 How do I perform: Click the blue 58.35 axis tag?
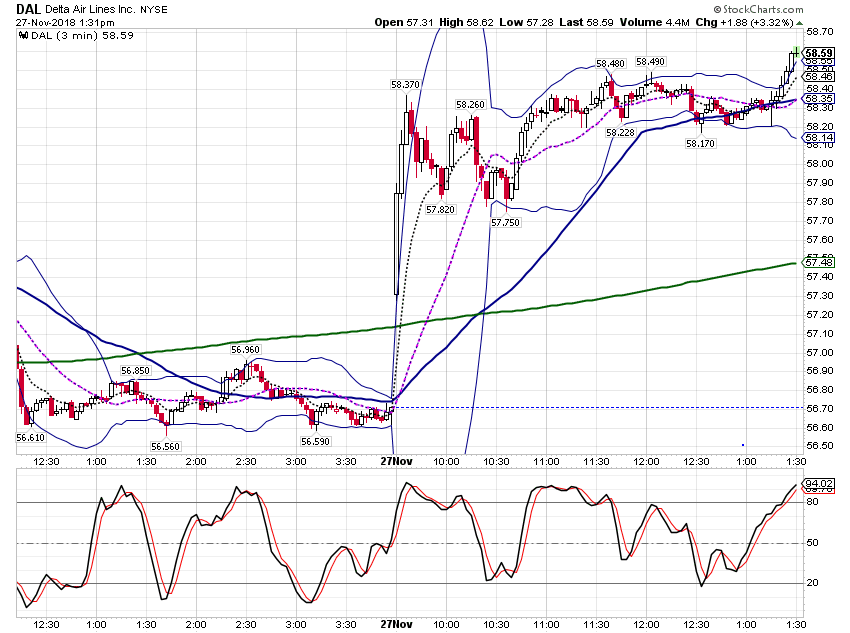(x=818, y=99)
